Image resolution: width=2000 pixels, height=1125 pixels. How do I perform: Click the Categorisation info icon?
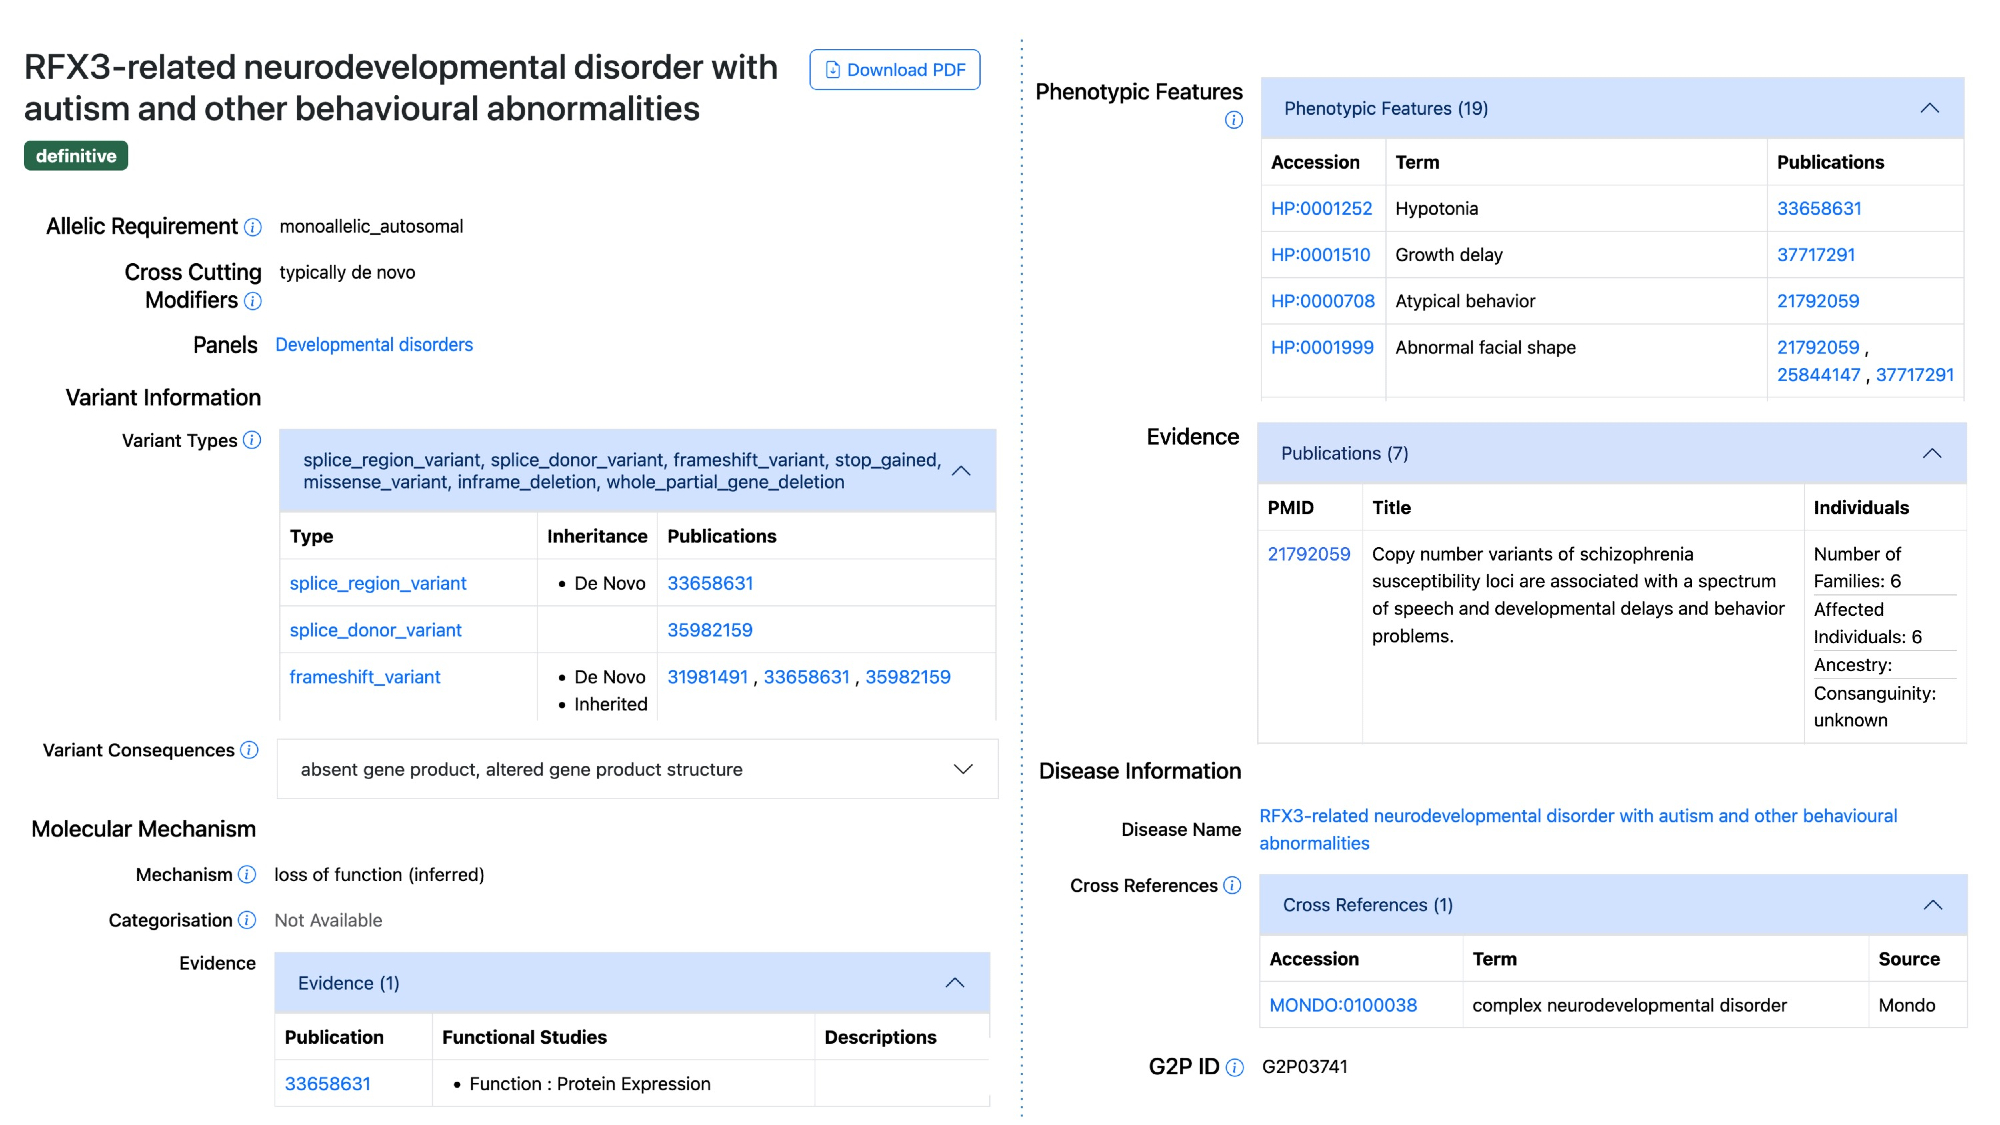247,920
